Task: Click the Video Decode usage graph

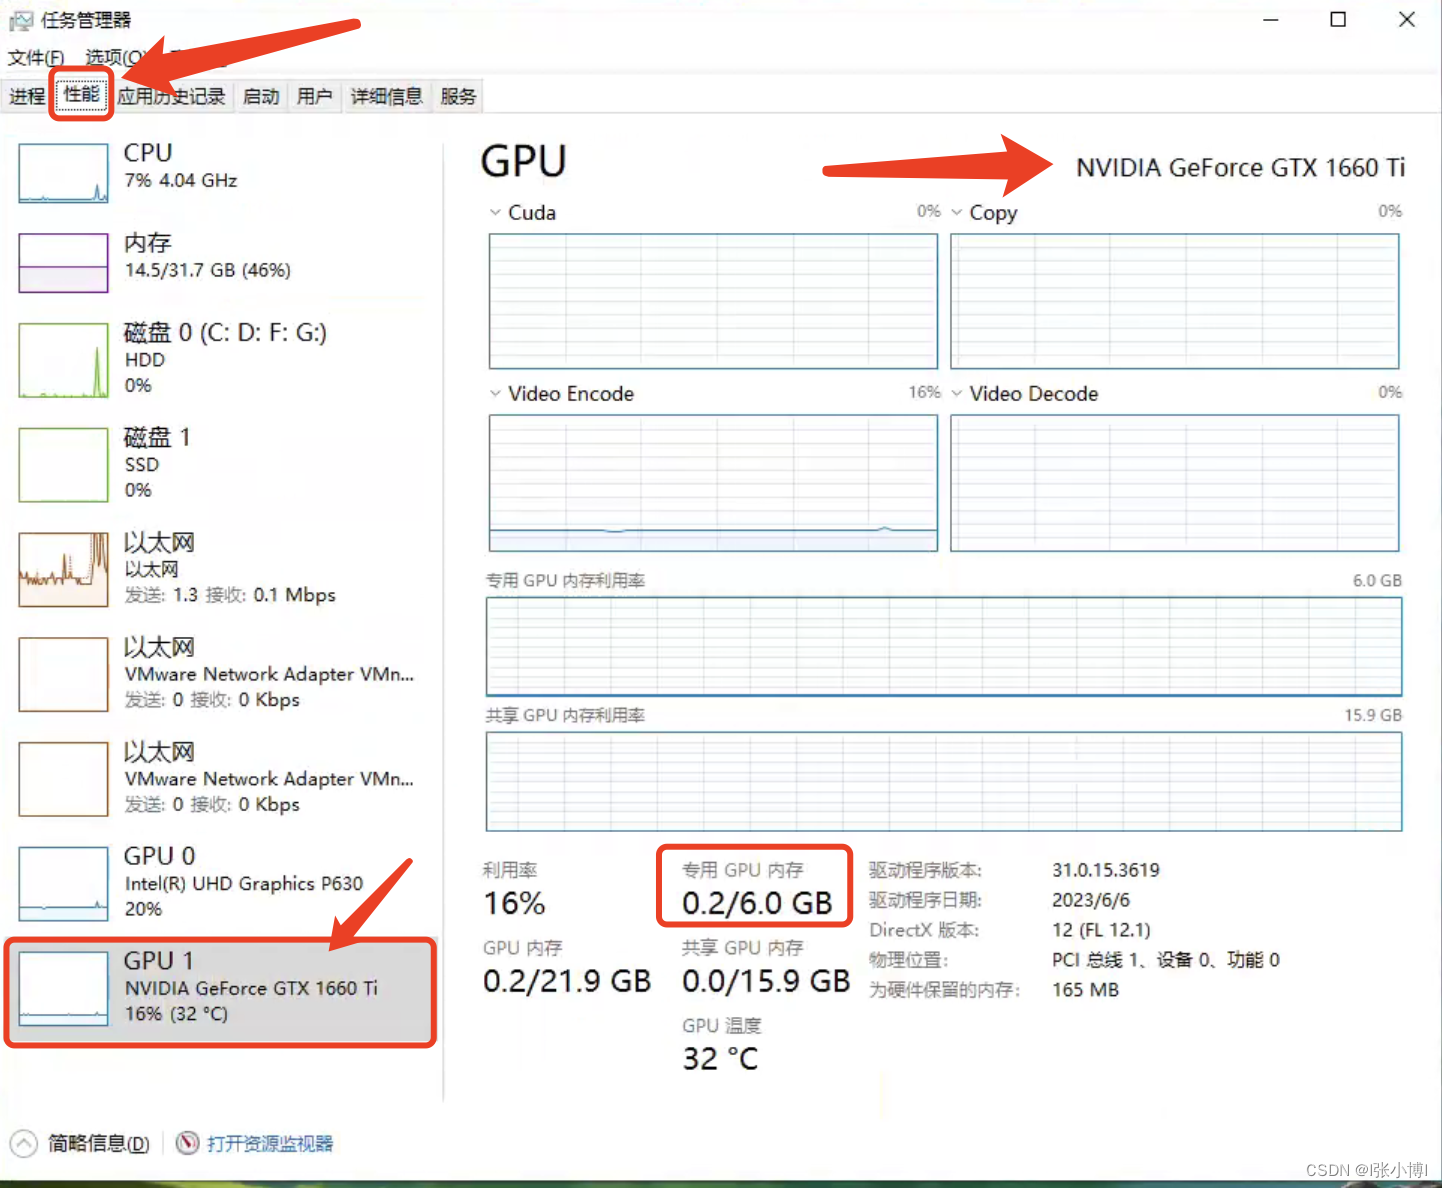Action: [x=1175, y=483]
